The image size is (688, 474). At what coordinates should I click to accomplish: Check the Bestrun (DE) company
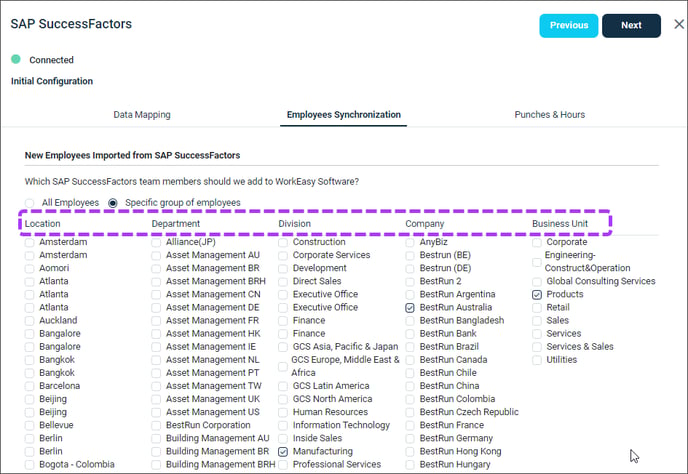coord(410,268)
